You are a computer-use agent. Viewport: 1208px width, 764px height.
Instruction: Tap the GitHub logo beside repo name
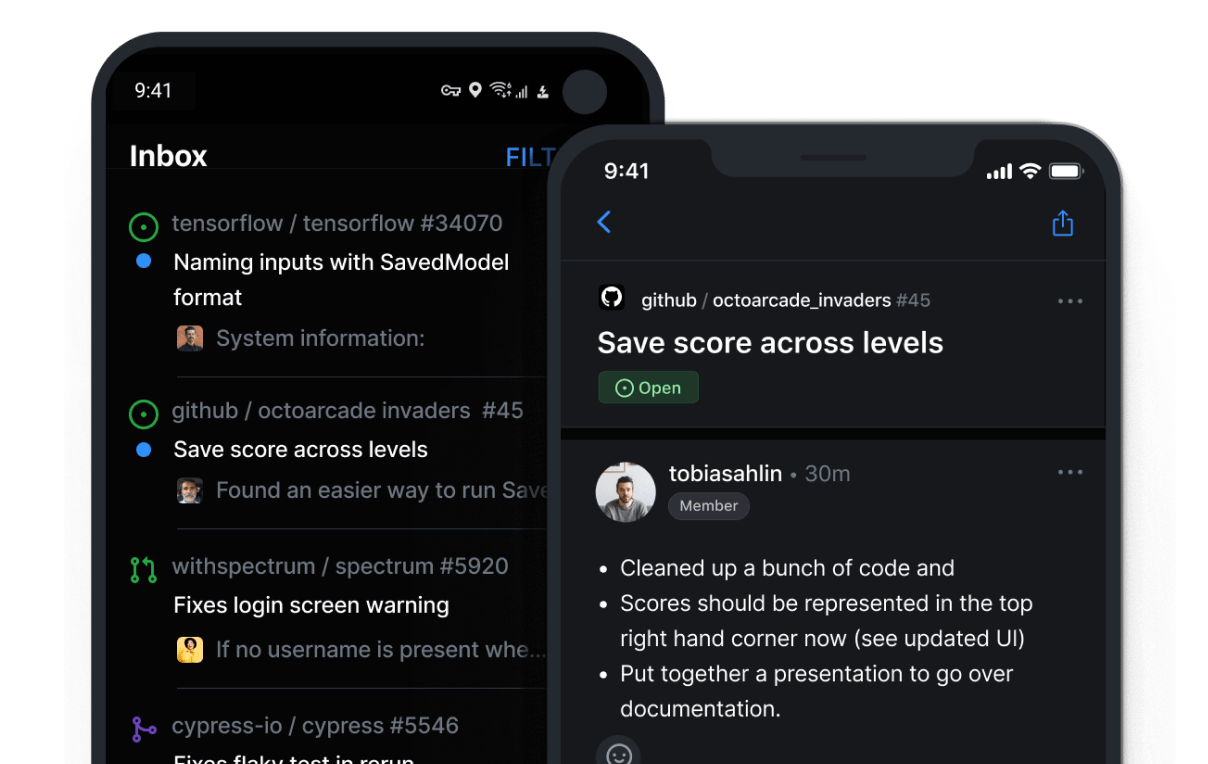[611, 298]
